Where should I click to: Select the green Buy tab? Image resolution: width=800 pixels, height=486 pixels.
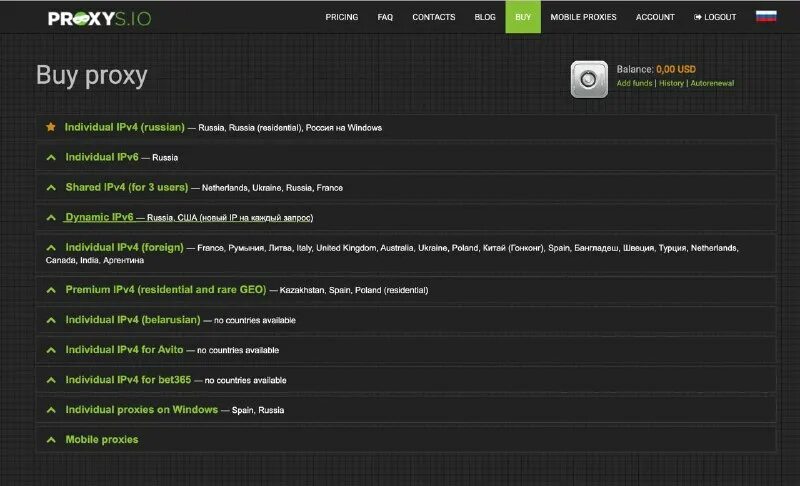click(x=523, y=17)
